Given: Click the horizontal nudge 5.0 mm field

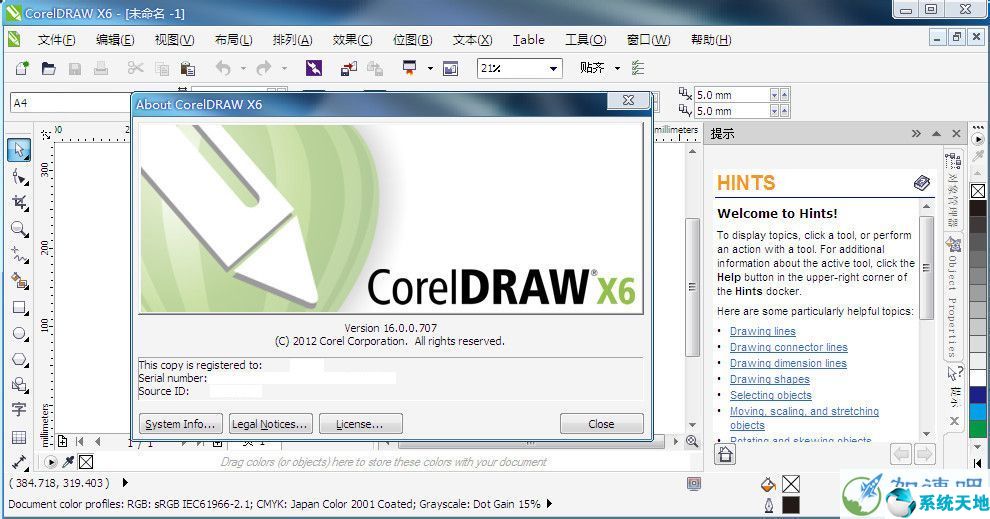Looking at the screenshot, I should (x=732, y=95).
